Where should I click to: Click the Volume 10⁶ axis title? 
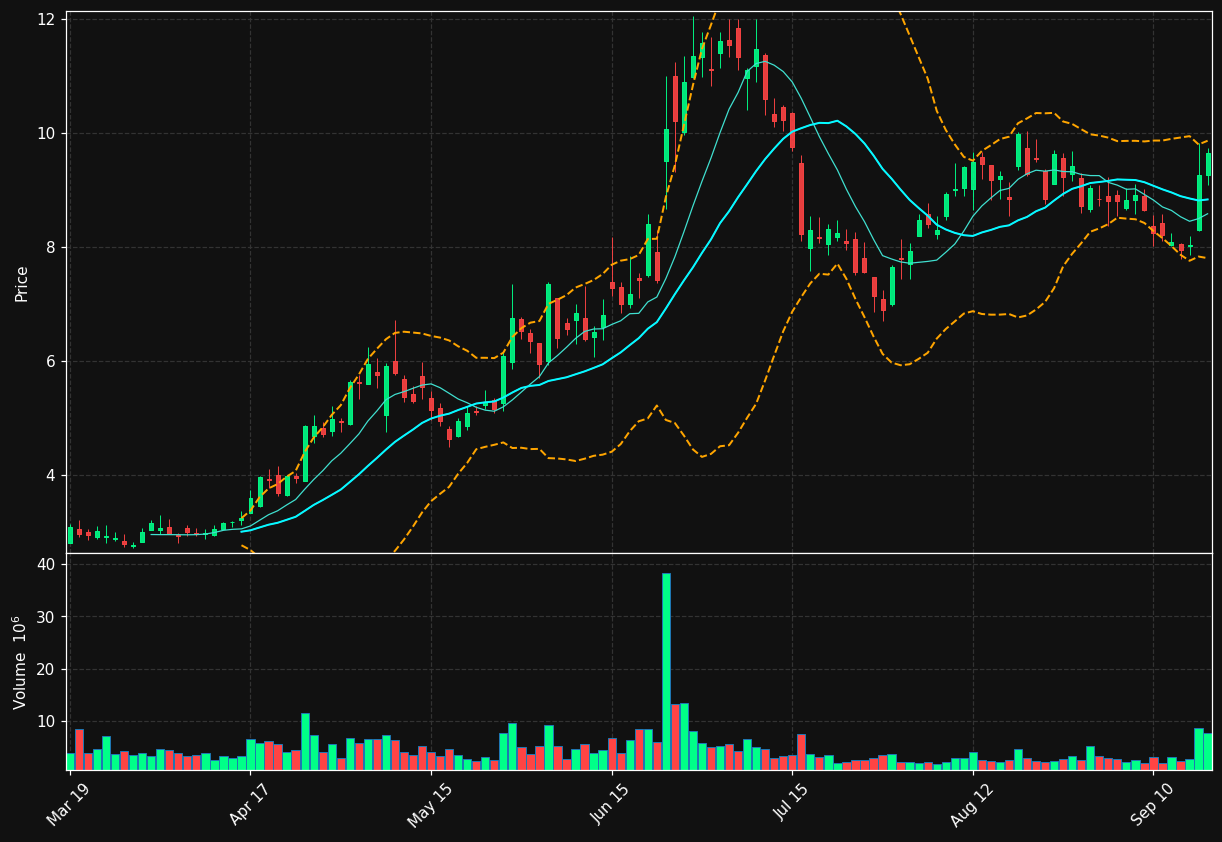tap(20, 662)
